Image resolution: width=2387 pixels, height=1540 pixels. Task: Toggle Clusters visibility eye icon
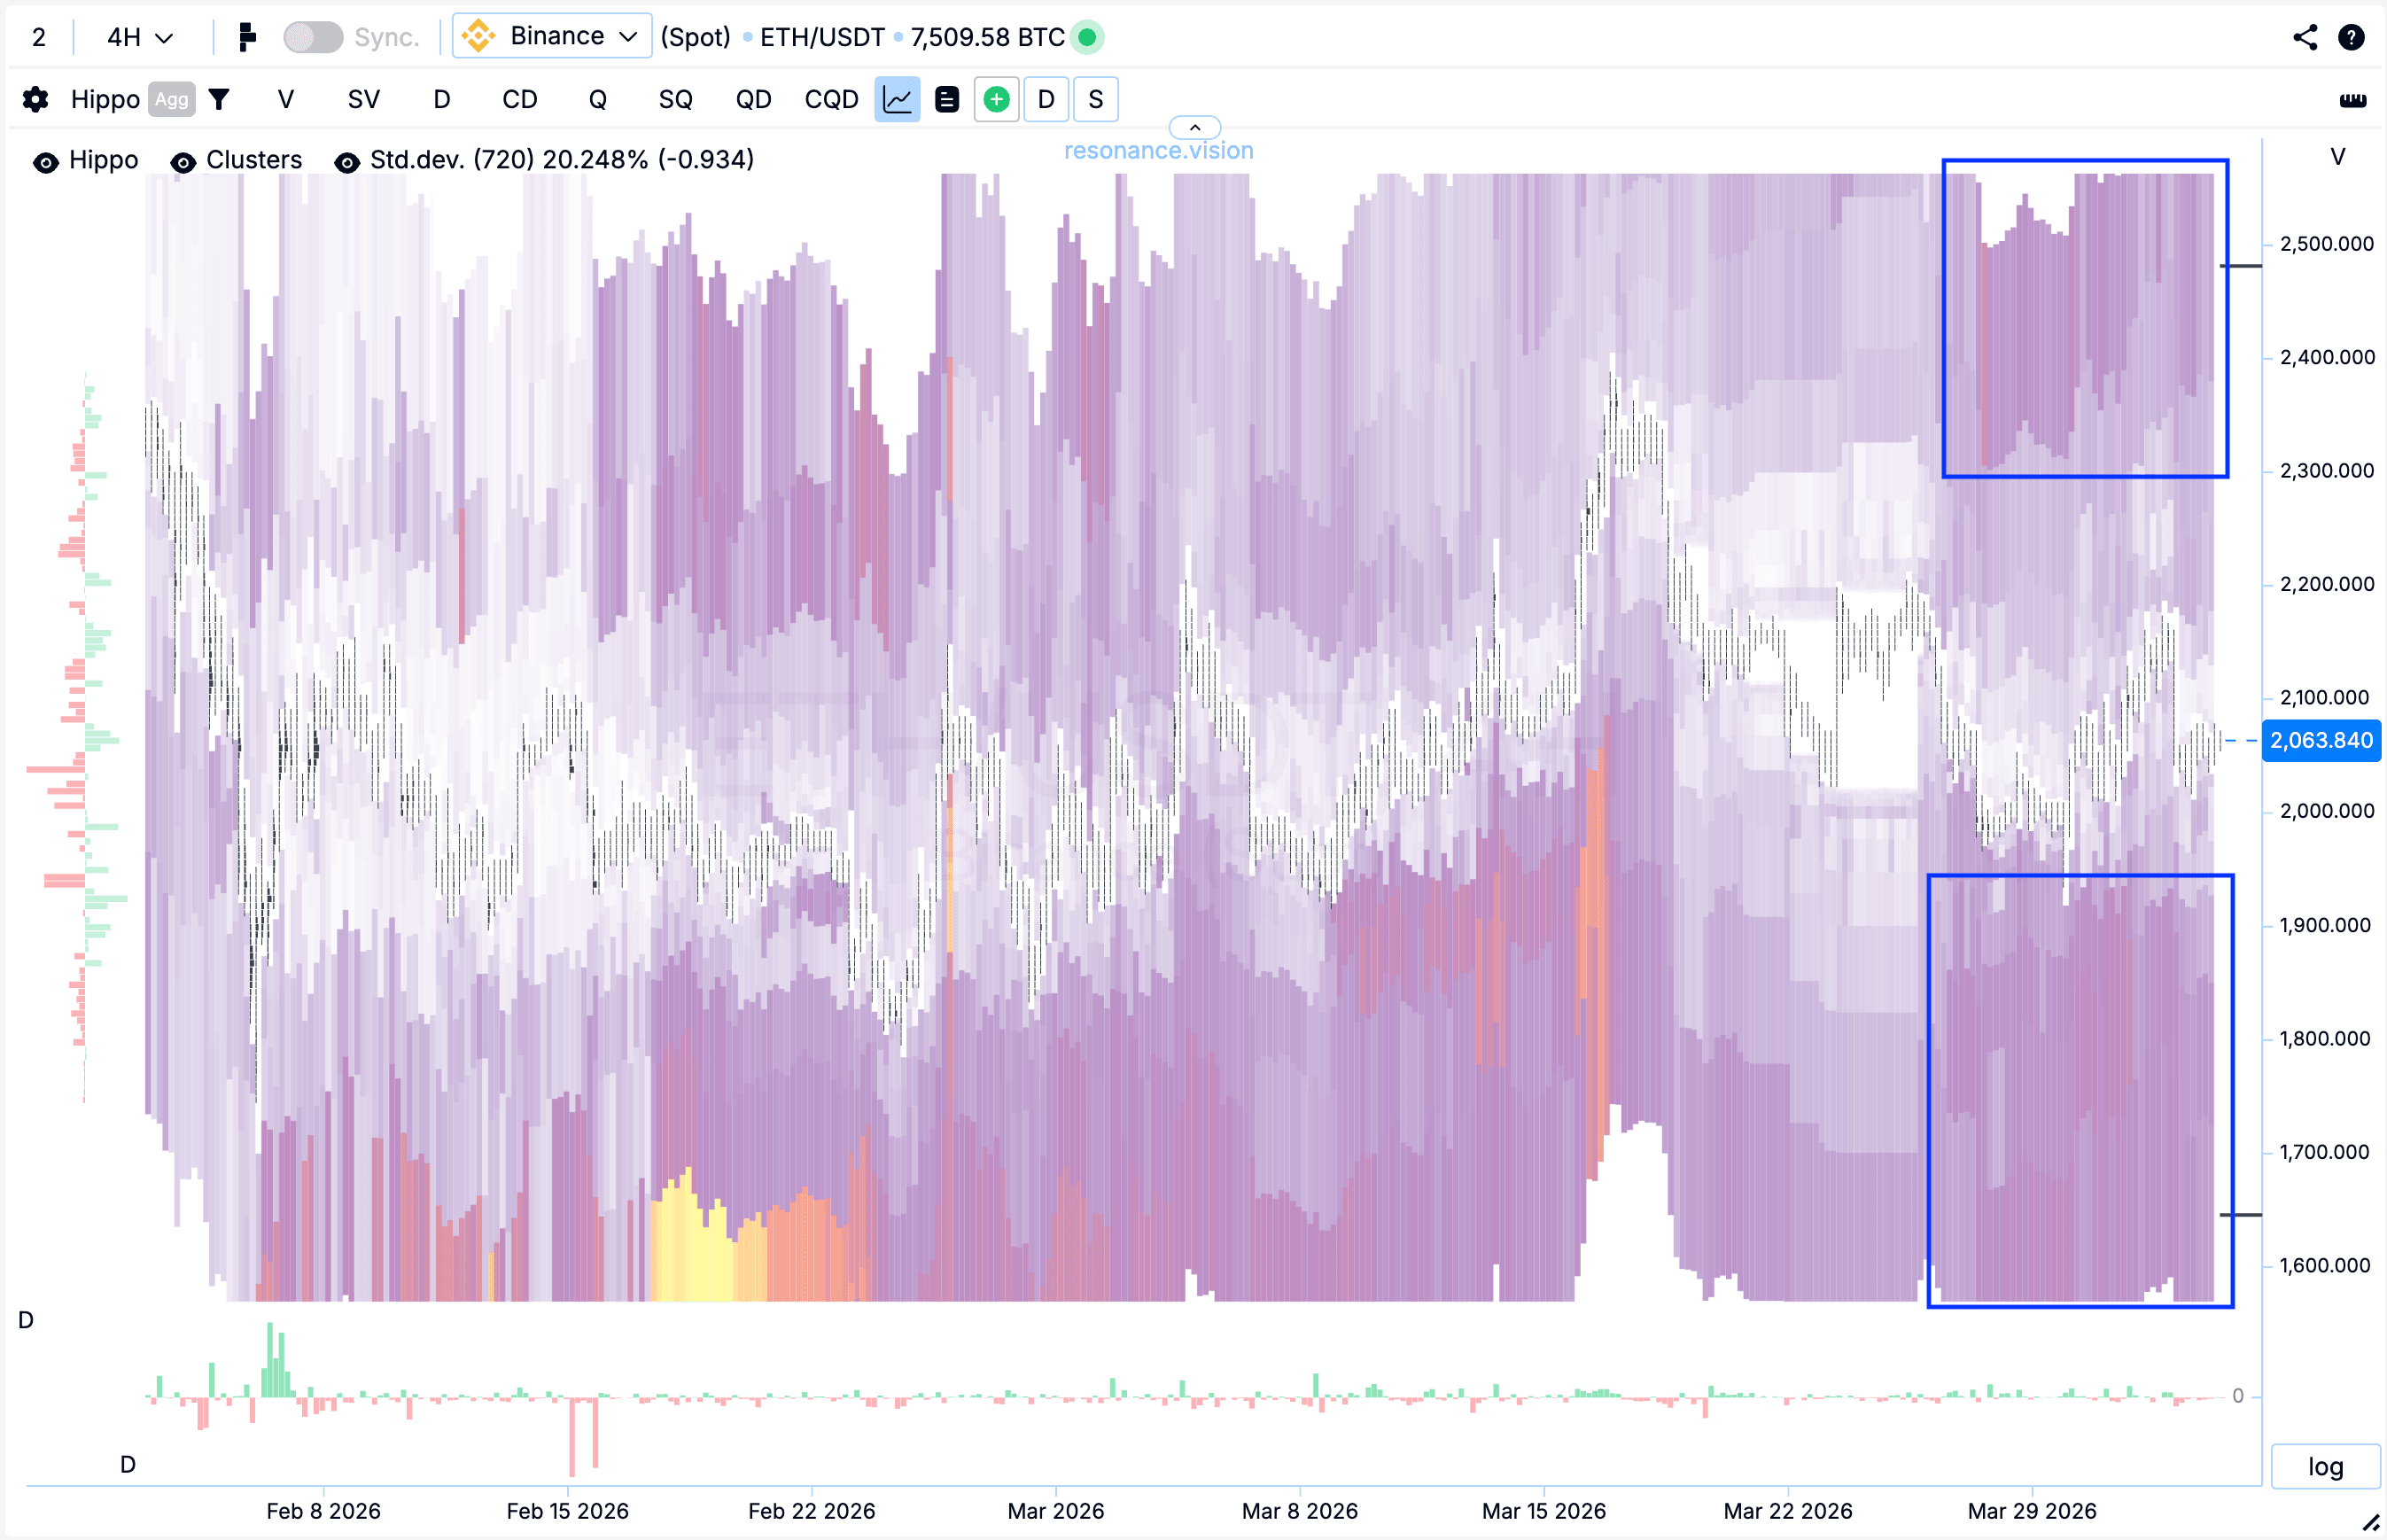[183, 162]
